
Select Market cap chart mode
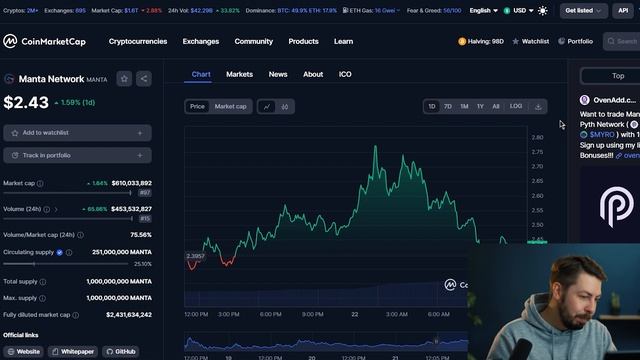point(231,107)
